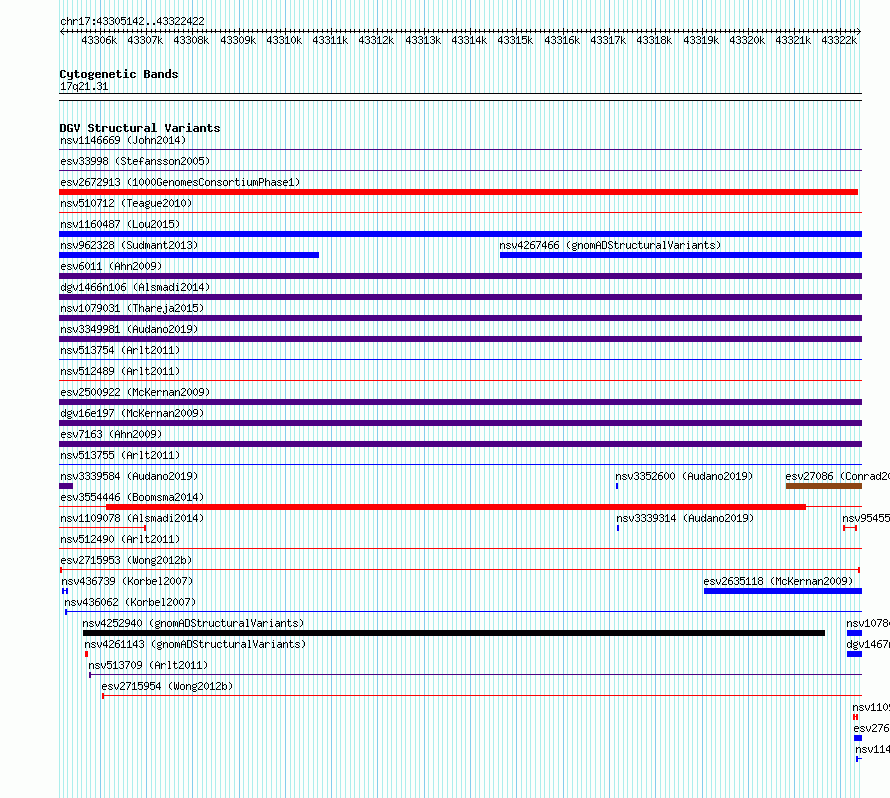Click the esv2715954 (Wong2012b) label
Screen dimensions: 890x798
[x=167, y=686]
